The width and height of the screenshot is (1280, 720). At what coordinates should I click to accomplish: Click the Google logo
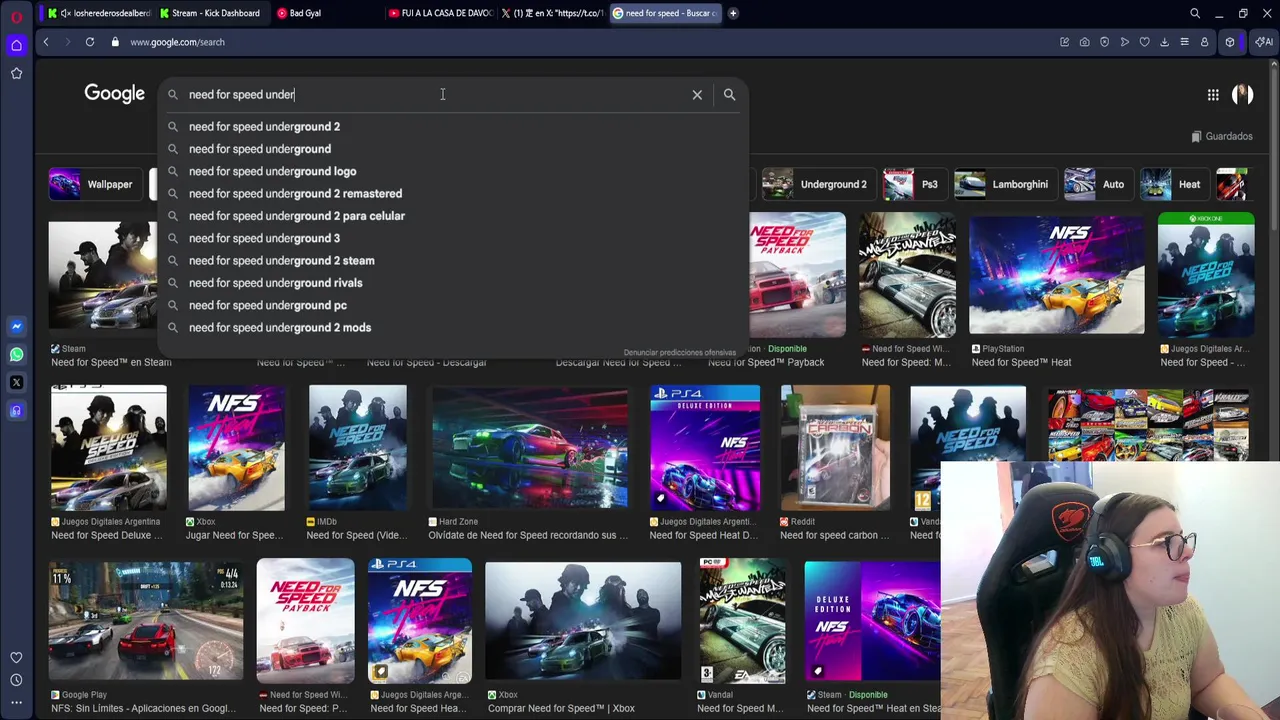(115, 94)
